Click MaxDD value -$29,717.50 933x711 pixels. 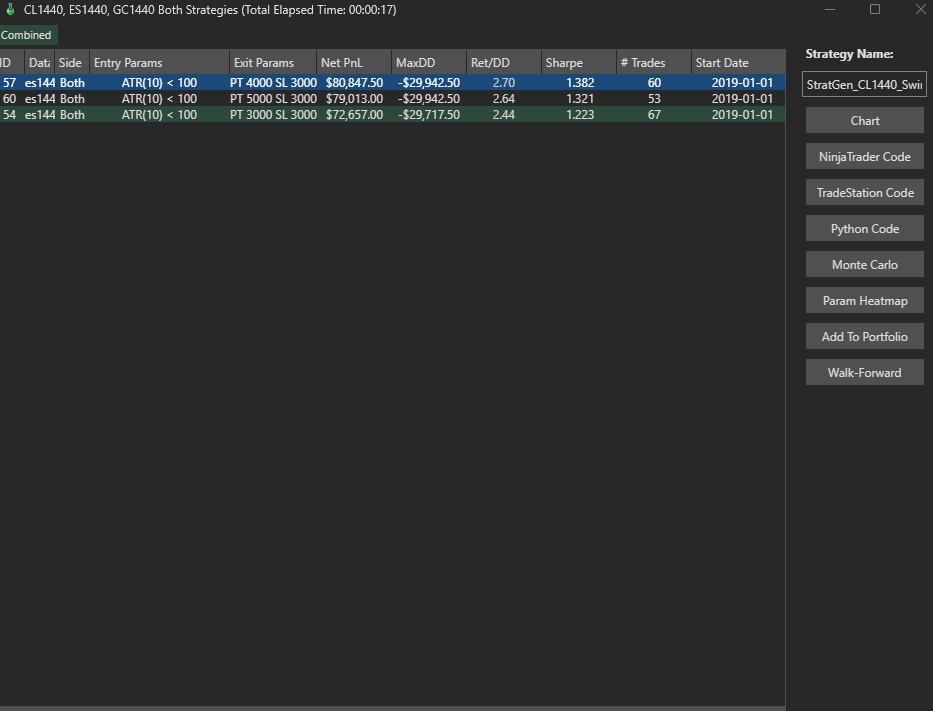428,115
